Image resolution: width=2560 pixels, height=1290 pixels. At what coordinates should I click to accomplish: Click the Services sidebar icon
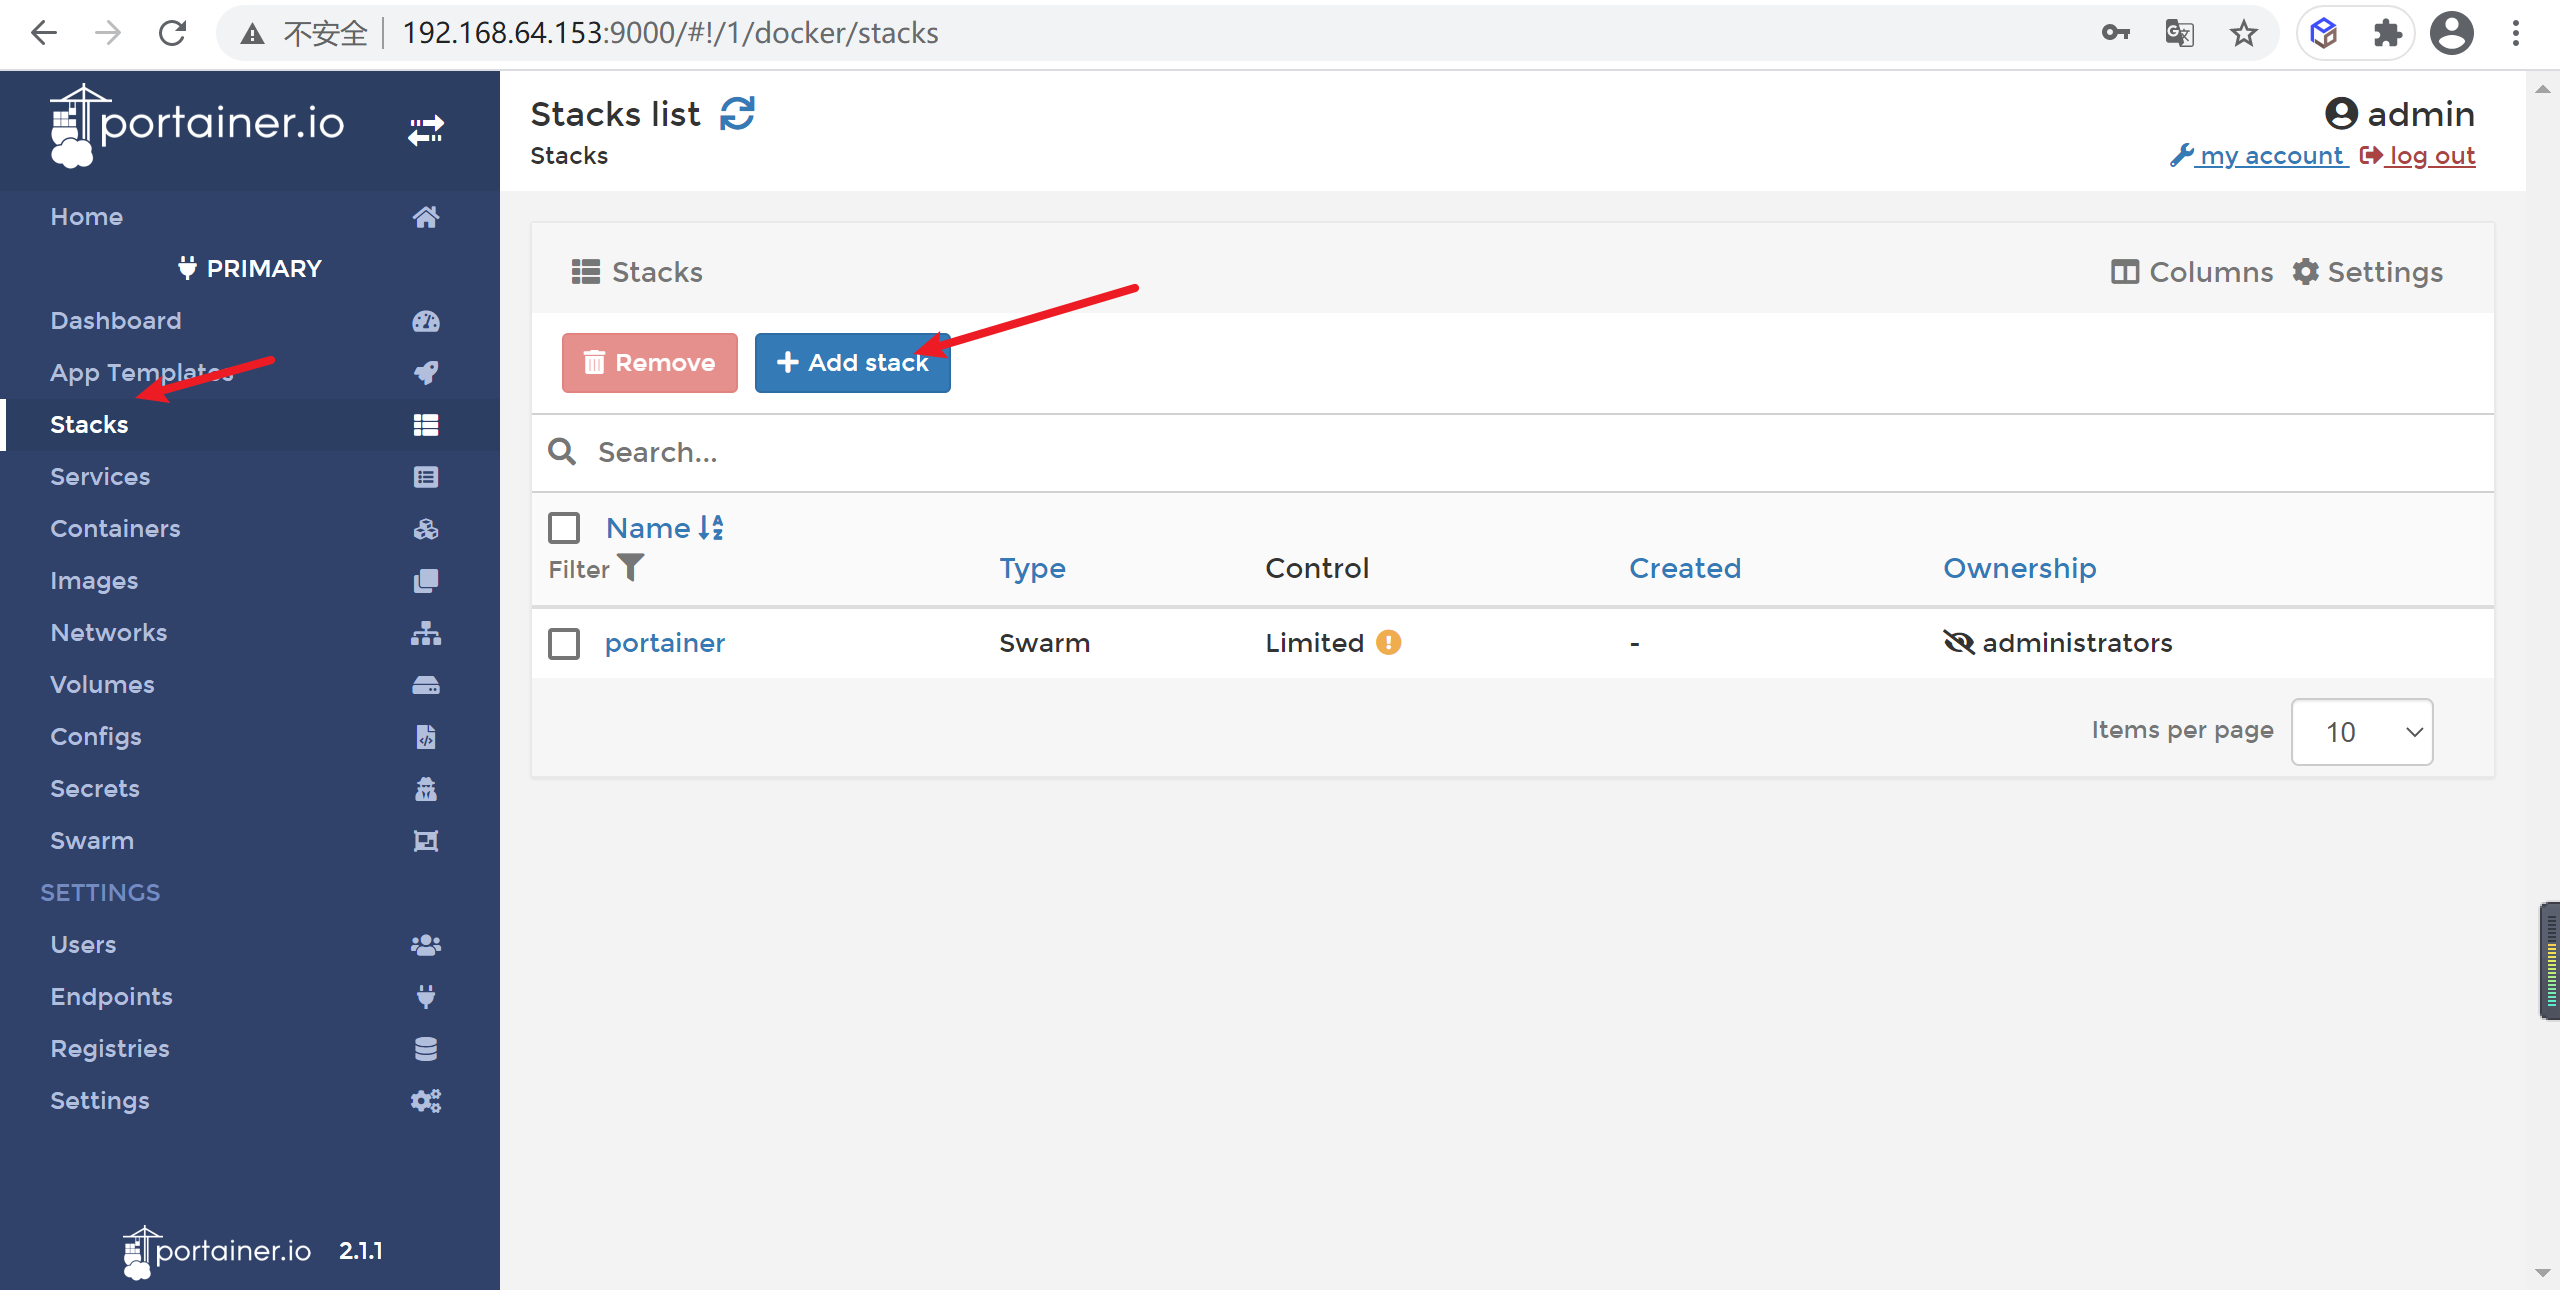point(424,476)
